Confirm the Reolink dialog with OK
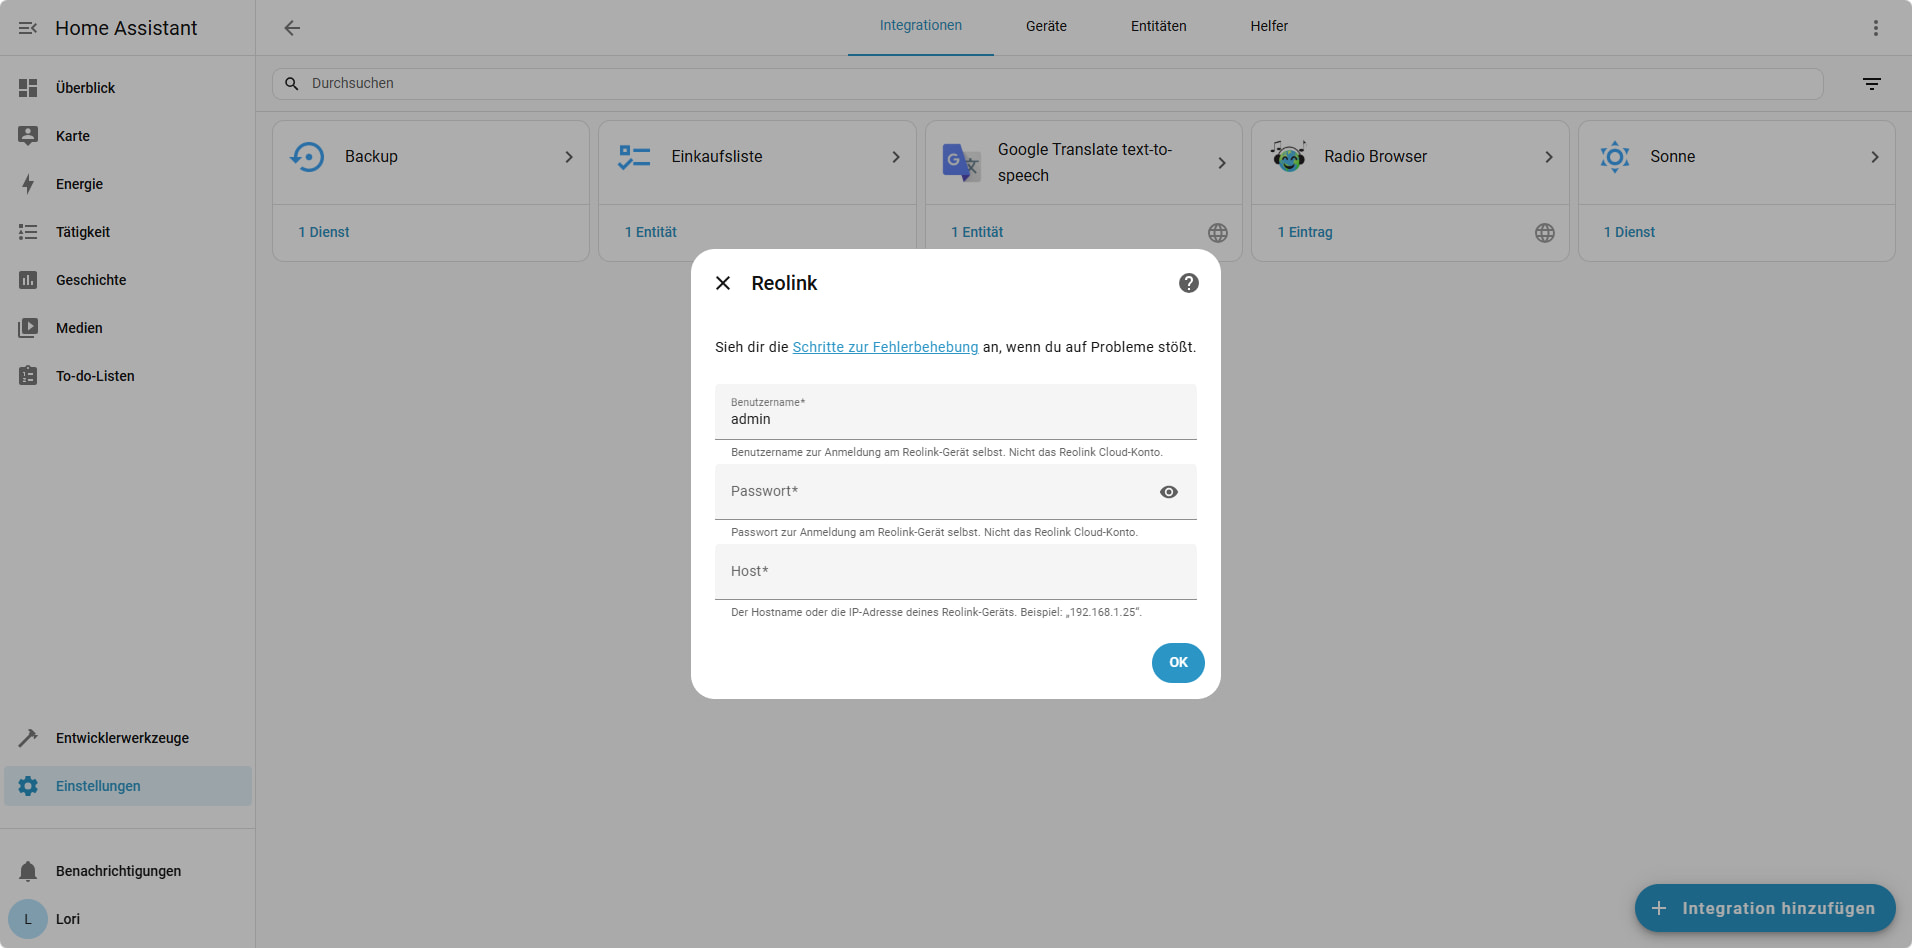 click(x=1178, y=663)
